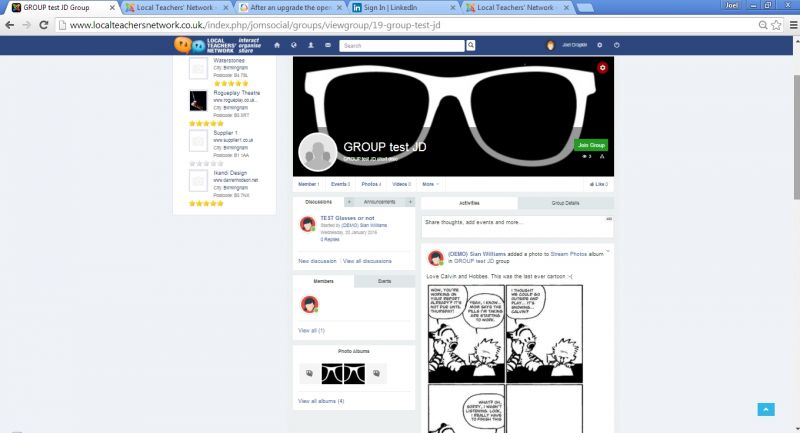This screenshot has width=800, height=433.
Task: Expand the More dropdown in group menu
Action: point(430,184)
